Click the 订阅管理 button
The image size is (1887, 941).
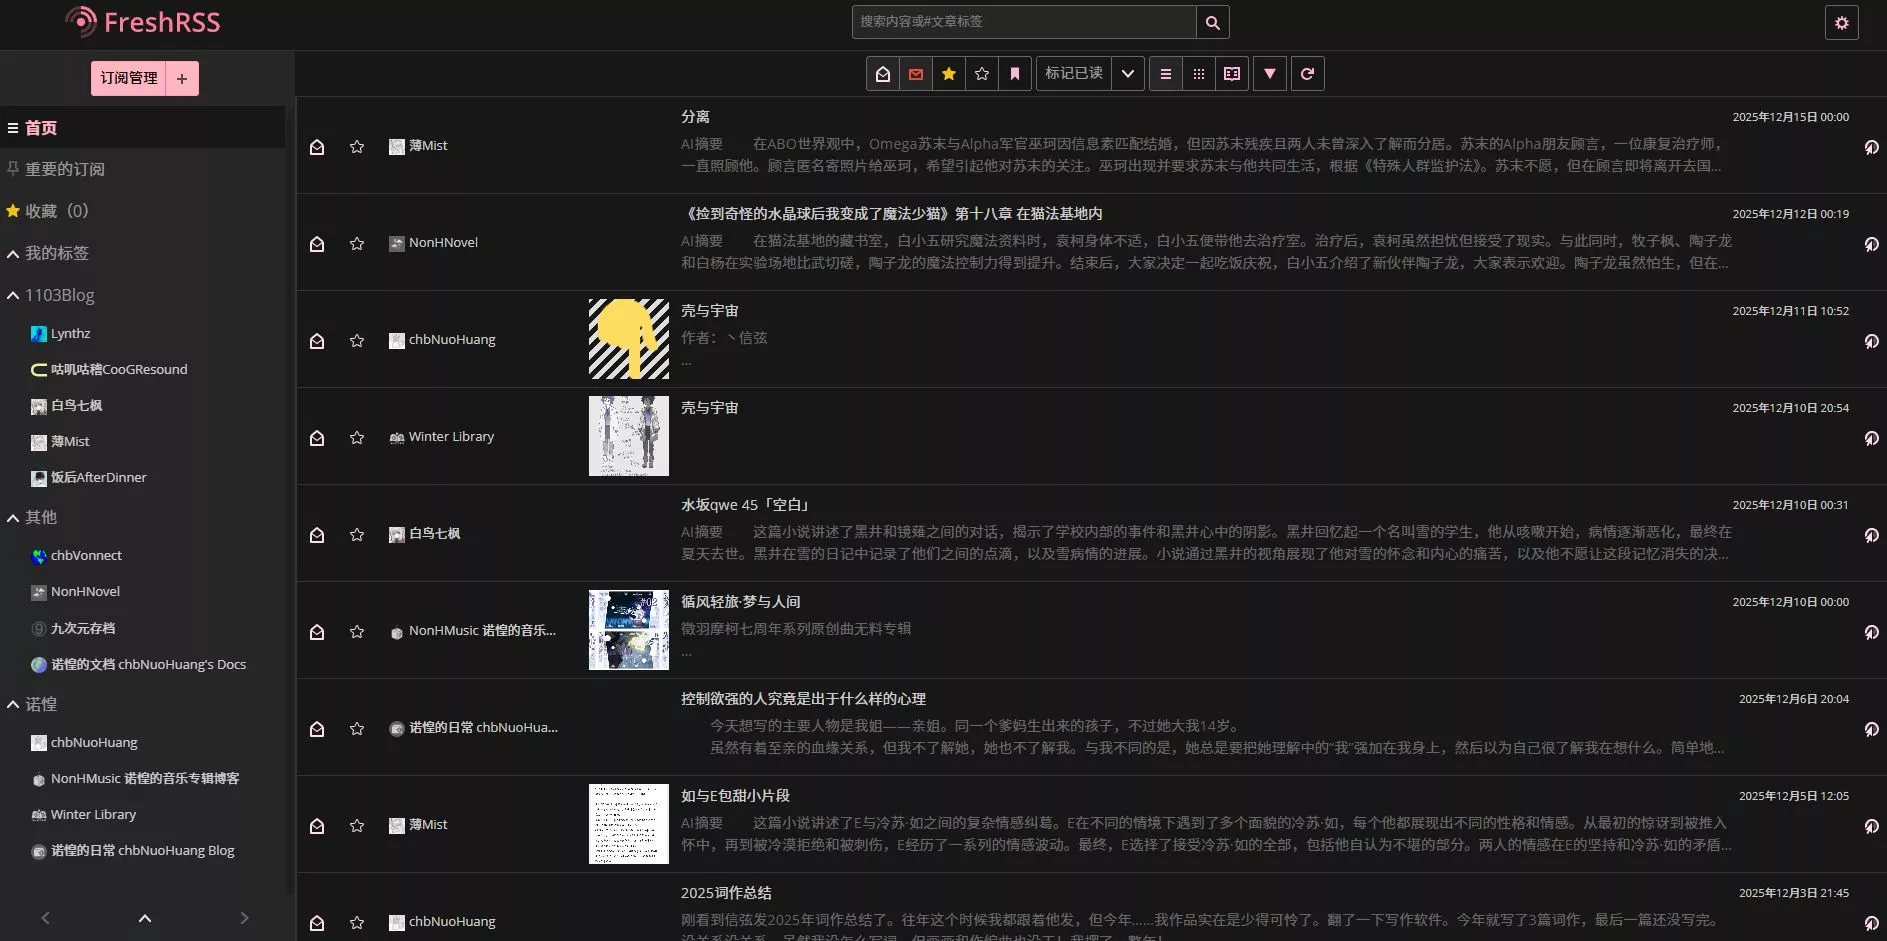(x=129, y=79)
